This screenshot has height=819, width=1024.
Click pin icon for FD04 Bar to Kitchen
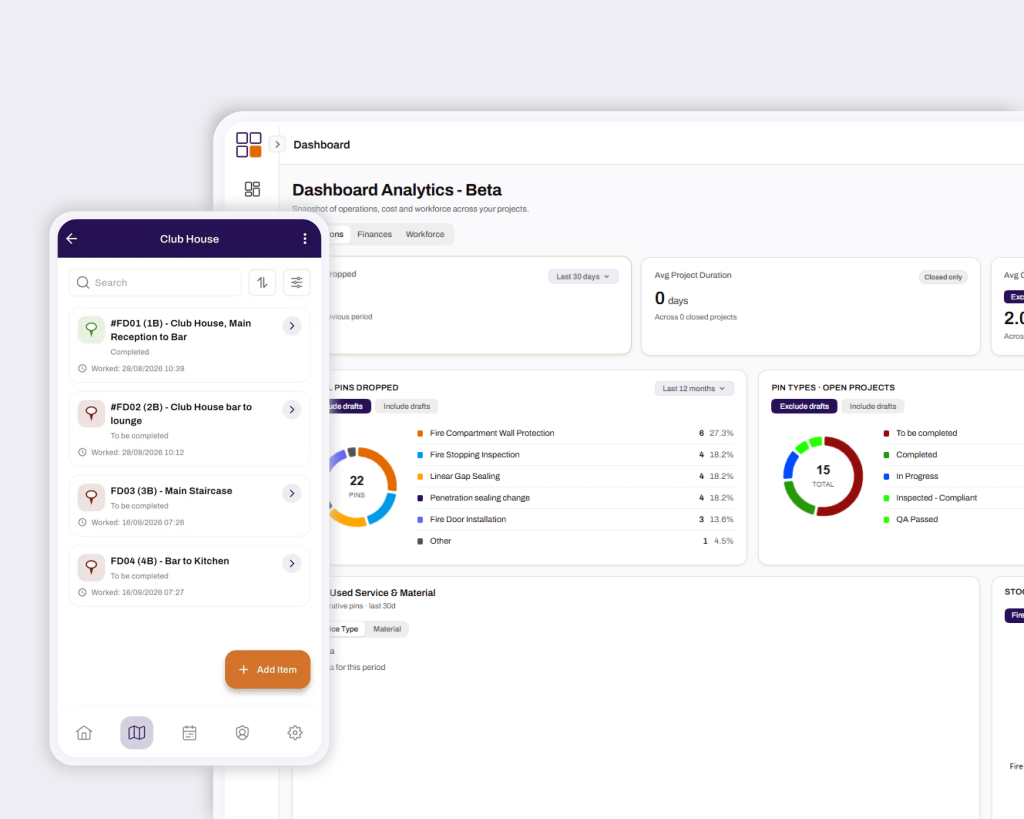click(91, 567)
